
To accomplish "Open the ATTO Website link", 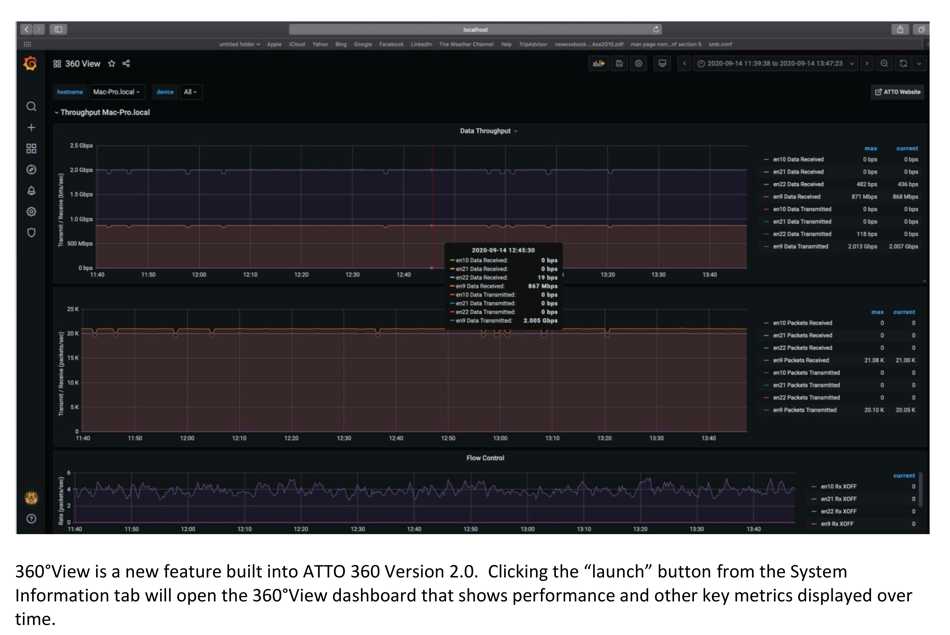I will (x=897, y=92).
